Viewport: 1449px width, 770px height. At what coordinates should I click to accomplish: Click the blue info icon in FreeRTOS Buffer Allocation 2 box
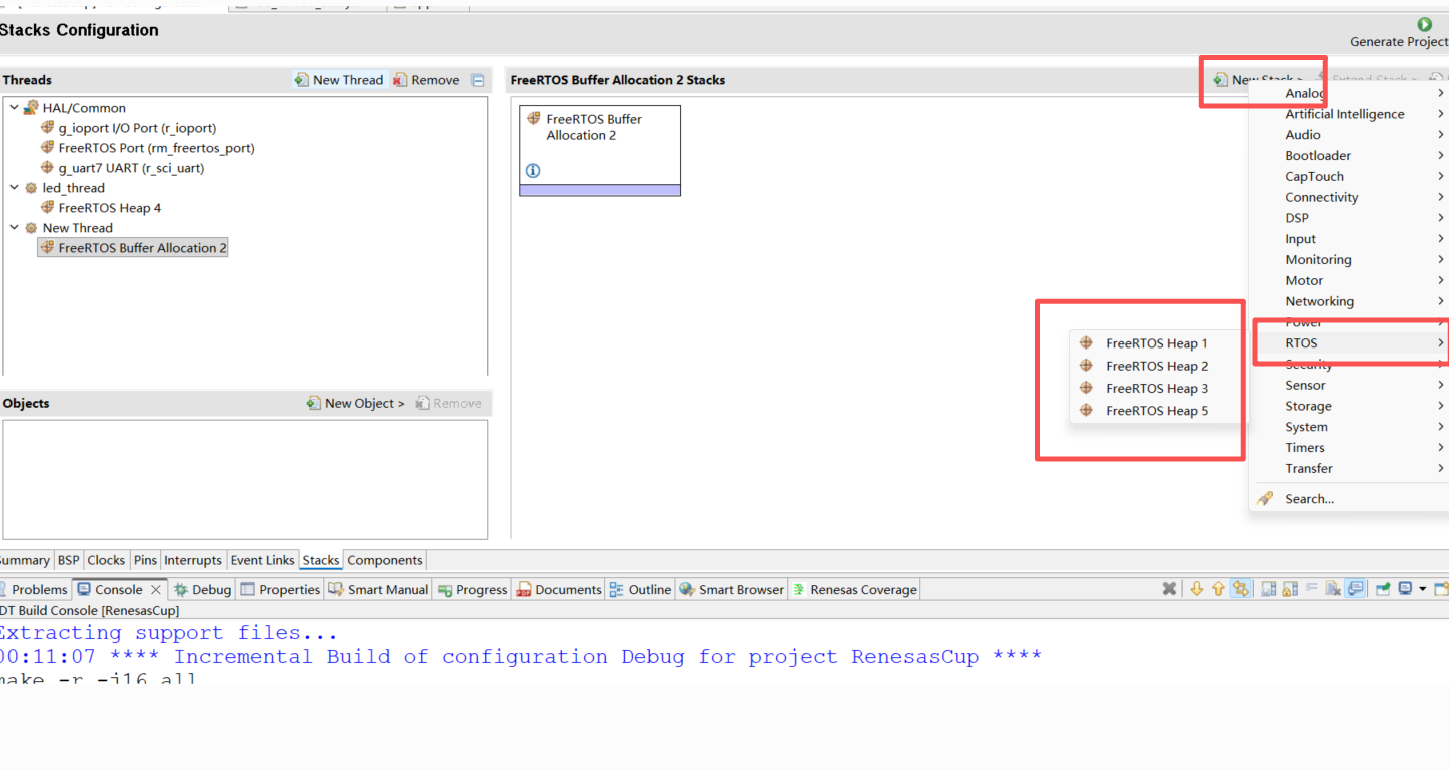coord(533,171)
